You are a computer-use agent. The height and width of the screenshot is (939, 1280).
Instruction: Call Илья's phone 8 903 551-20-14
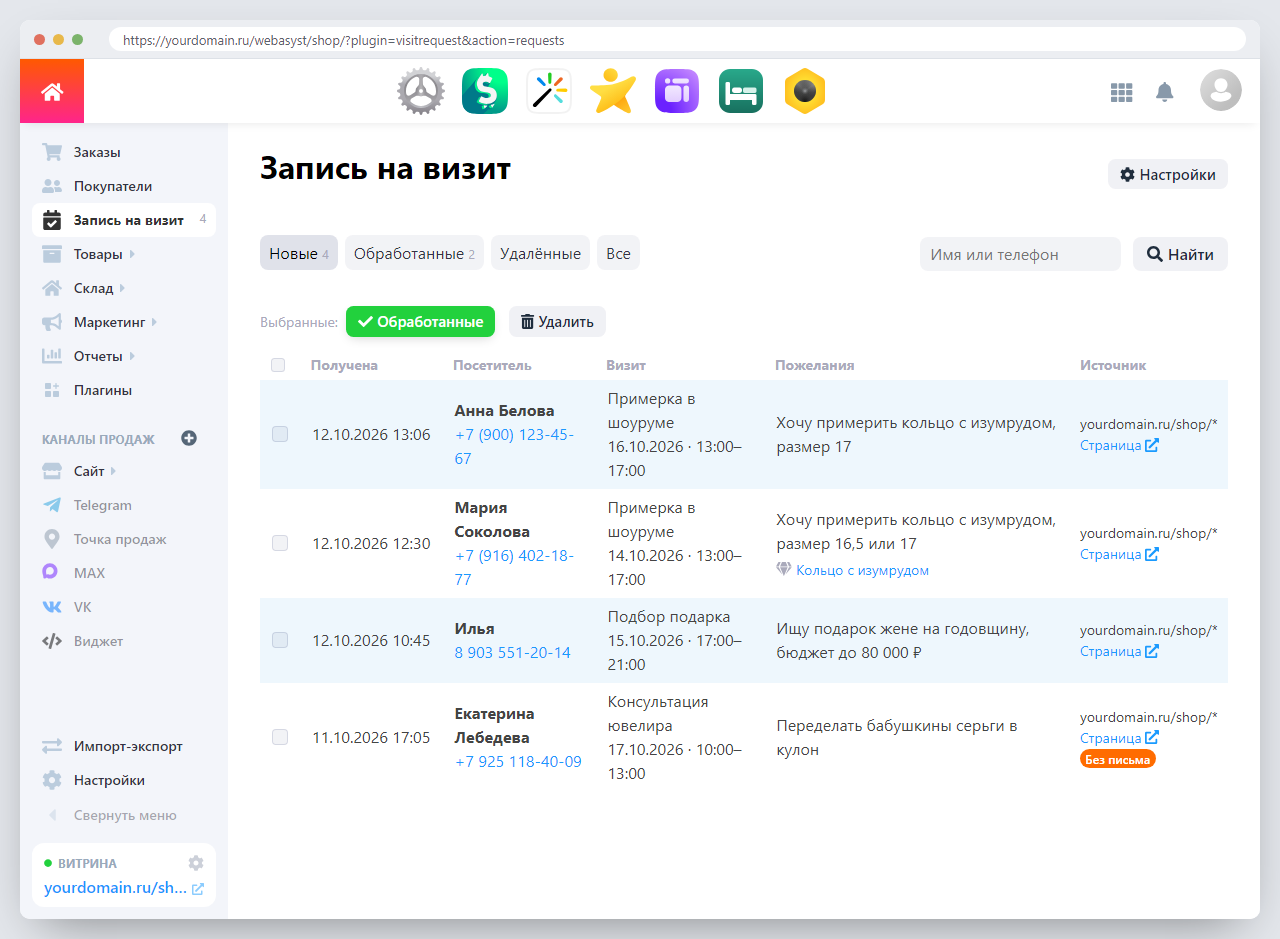coord(512,652)
